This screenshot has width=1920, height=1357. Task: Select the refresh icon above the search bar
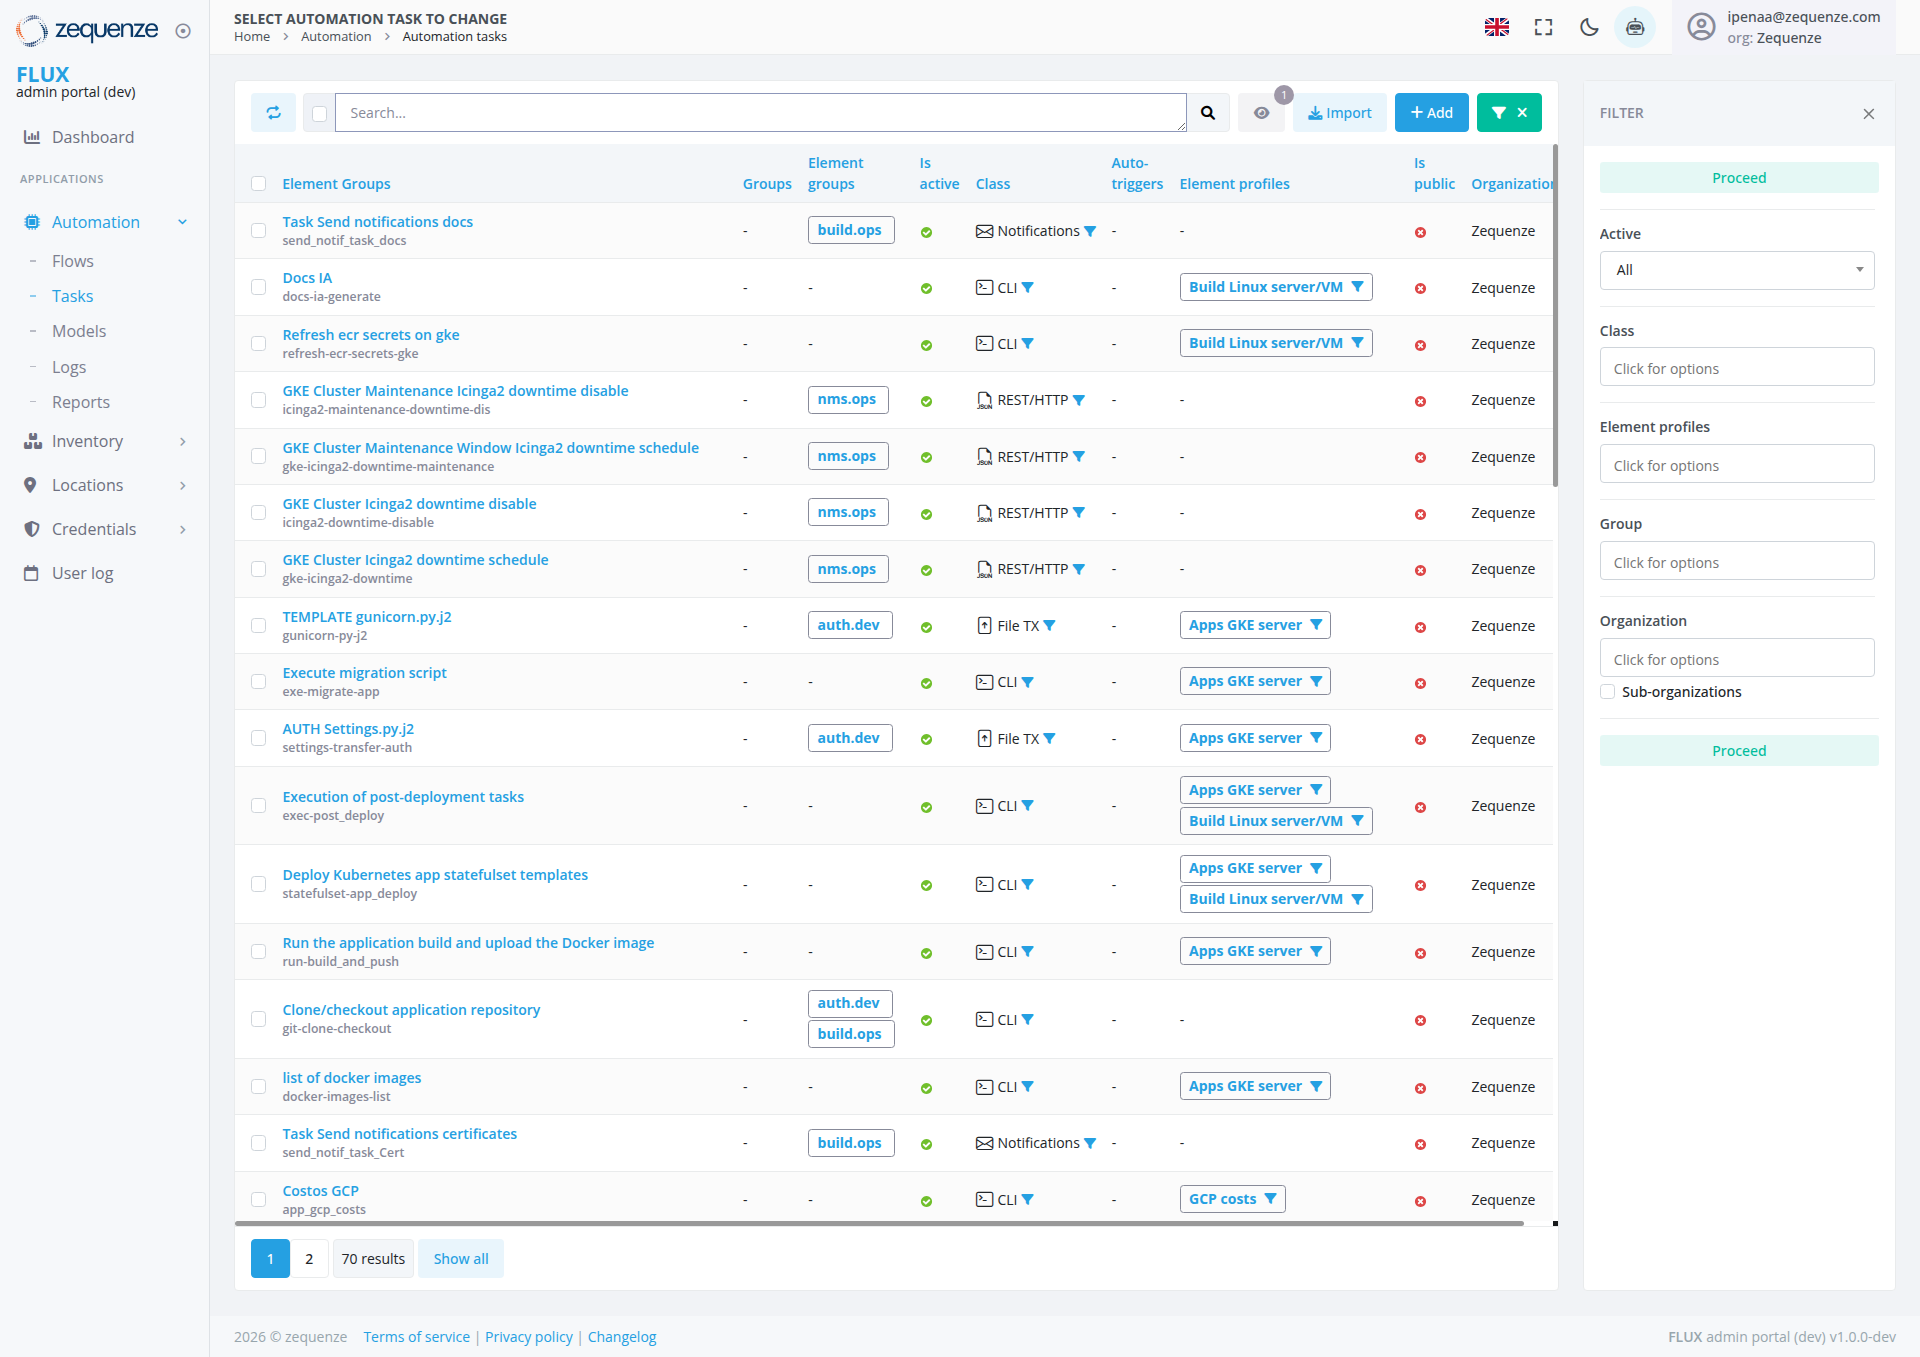tap(272, 112)
